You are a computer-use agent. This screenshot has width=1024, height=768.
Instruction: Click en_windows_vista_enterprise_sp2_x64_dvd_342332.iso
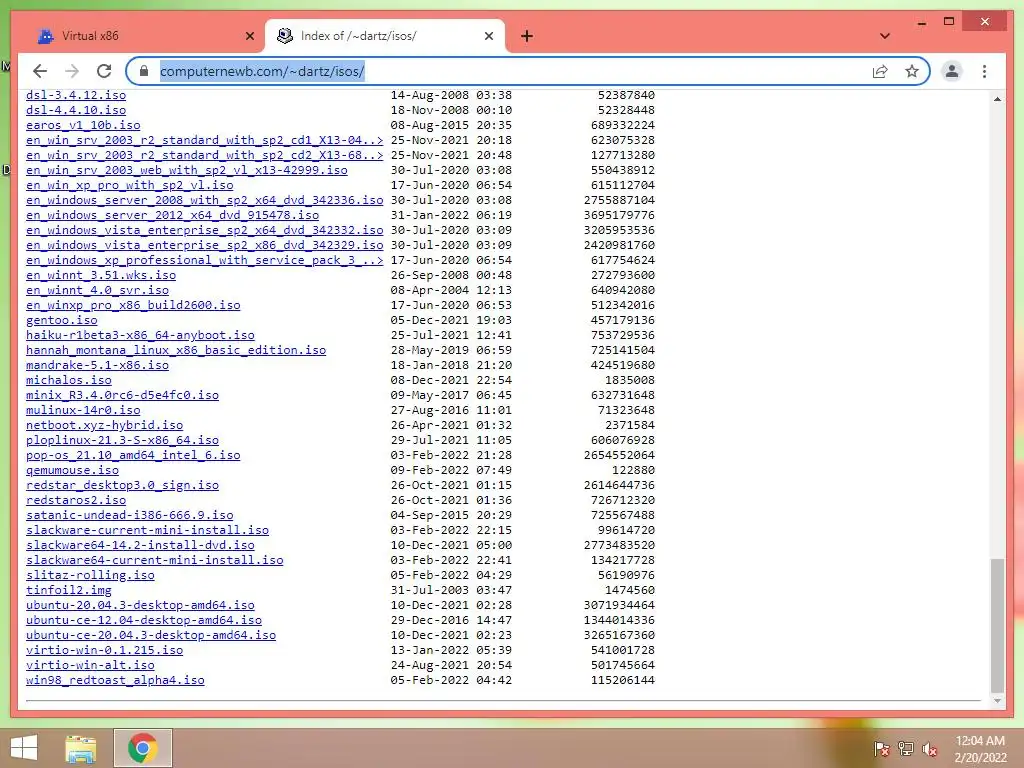(204, 231)
